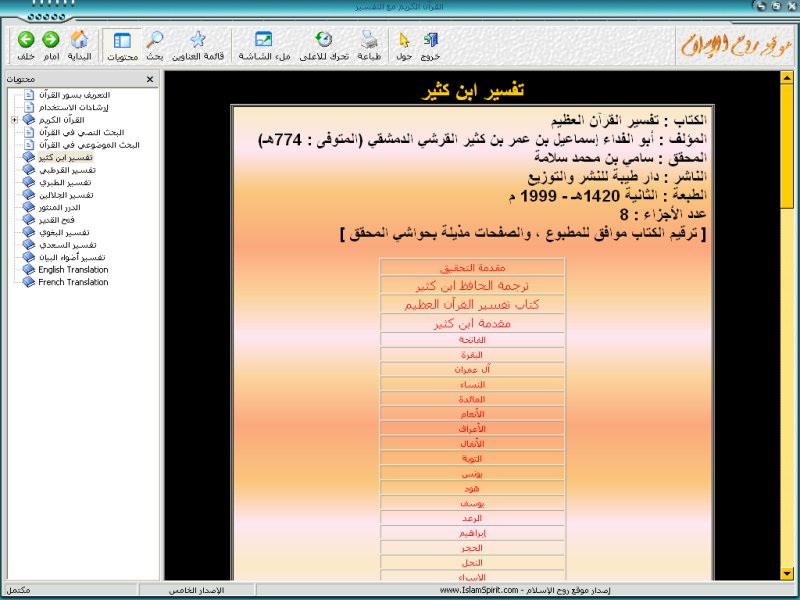Image resolution: width=800 pixels, height=600 pixels.
Task: Open the bookmarks list star icon
Action: [198, 40]
